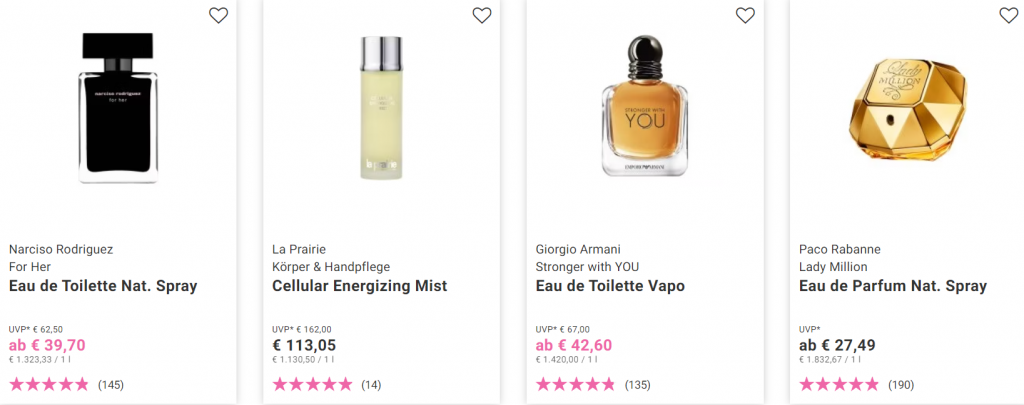Add Narciso Rodriguez For Her to wishlist
The width and height of the screenshot is (1024, 405).
pos(218,15)
